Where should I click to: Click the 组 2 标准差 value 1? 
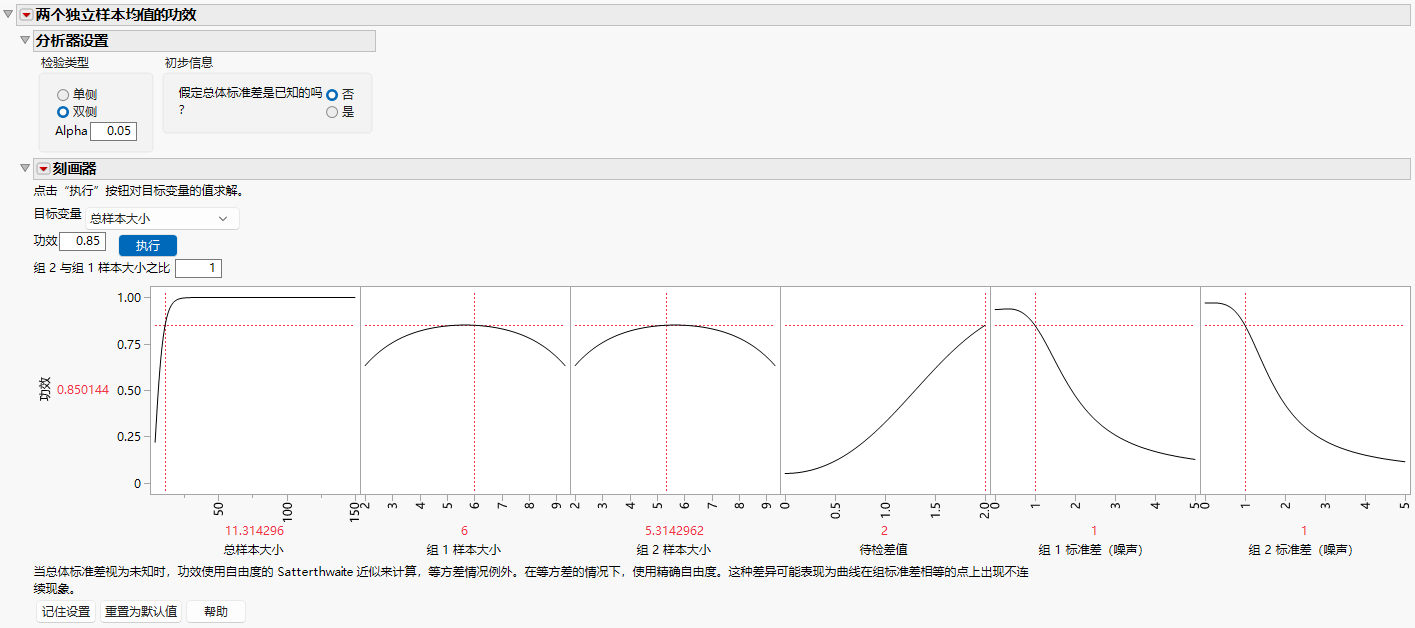(x=1304, y=531)
